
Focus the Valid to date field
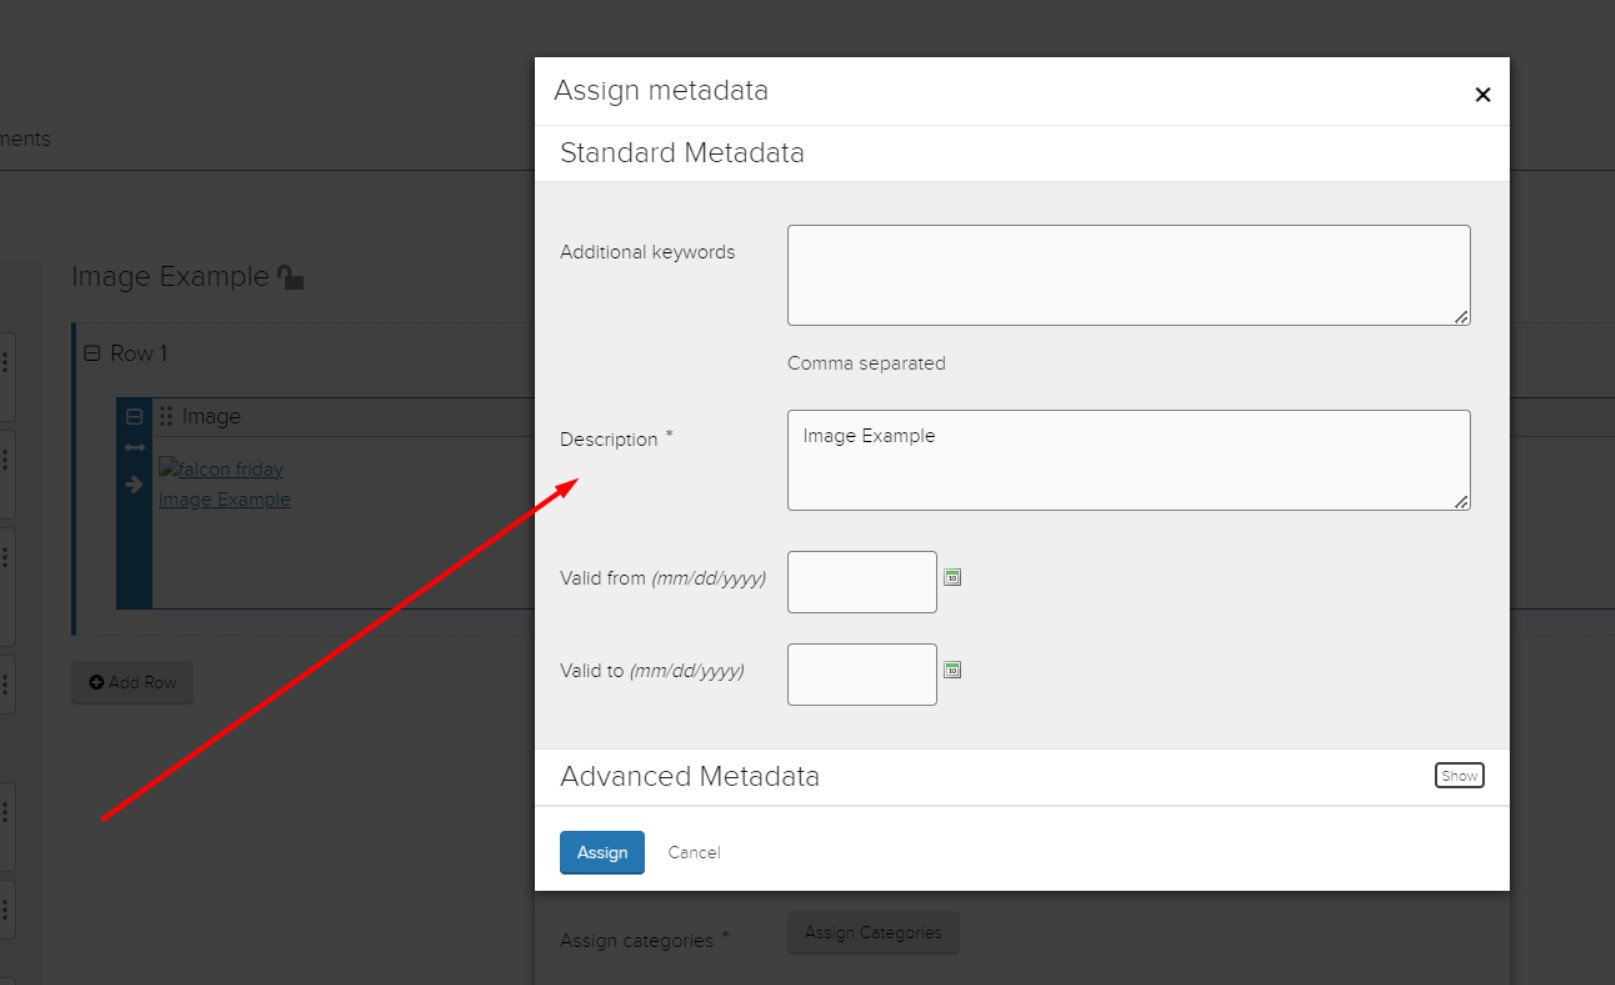861,674
